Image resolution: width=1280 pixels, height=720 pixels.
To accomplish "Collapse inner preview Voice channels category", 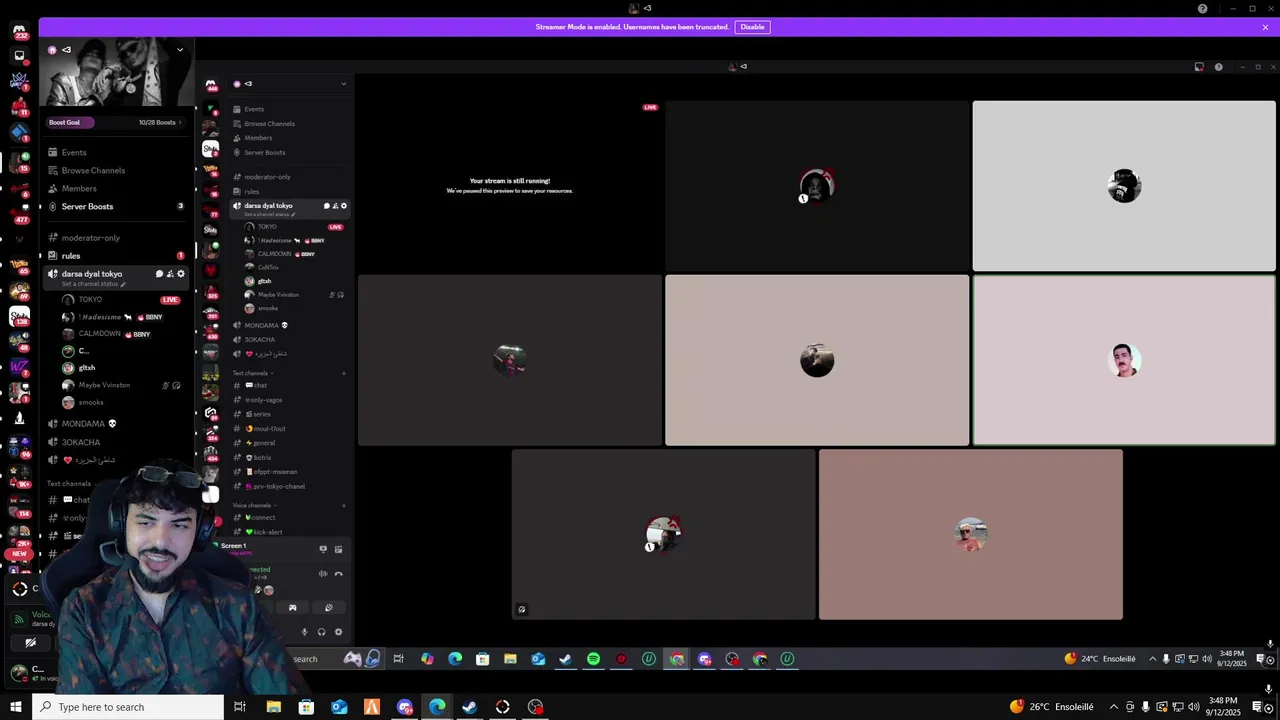I will pyautogui.click(x=253, y=505).
